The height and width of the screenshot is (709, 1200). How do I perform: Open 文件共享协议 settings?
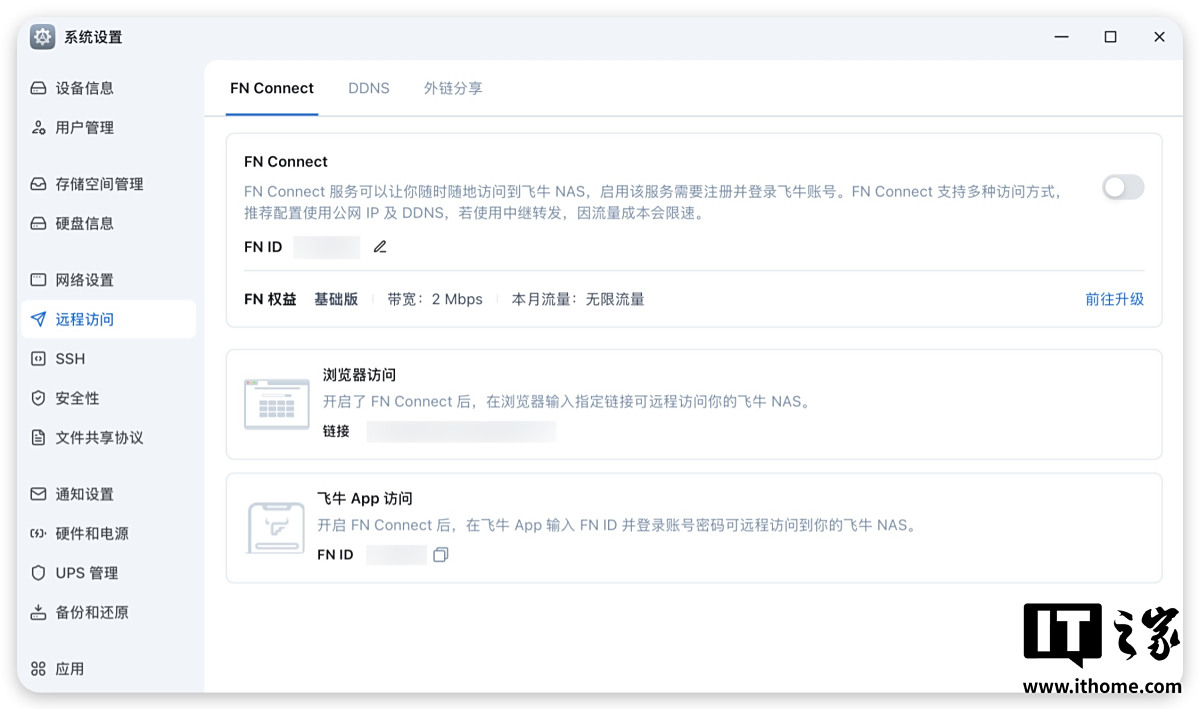(x=99, y=438)
